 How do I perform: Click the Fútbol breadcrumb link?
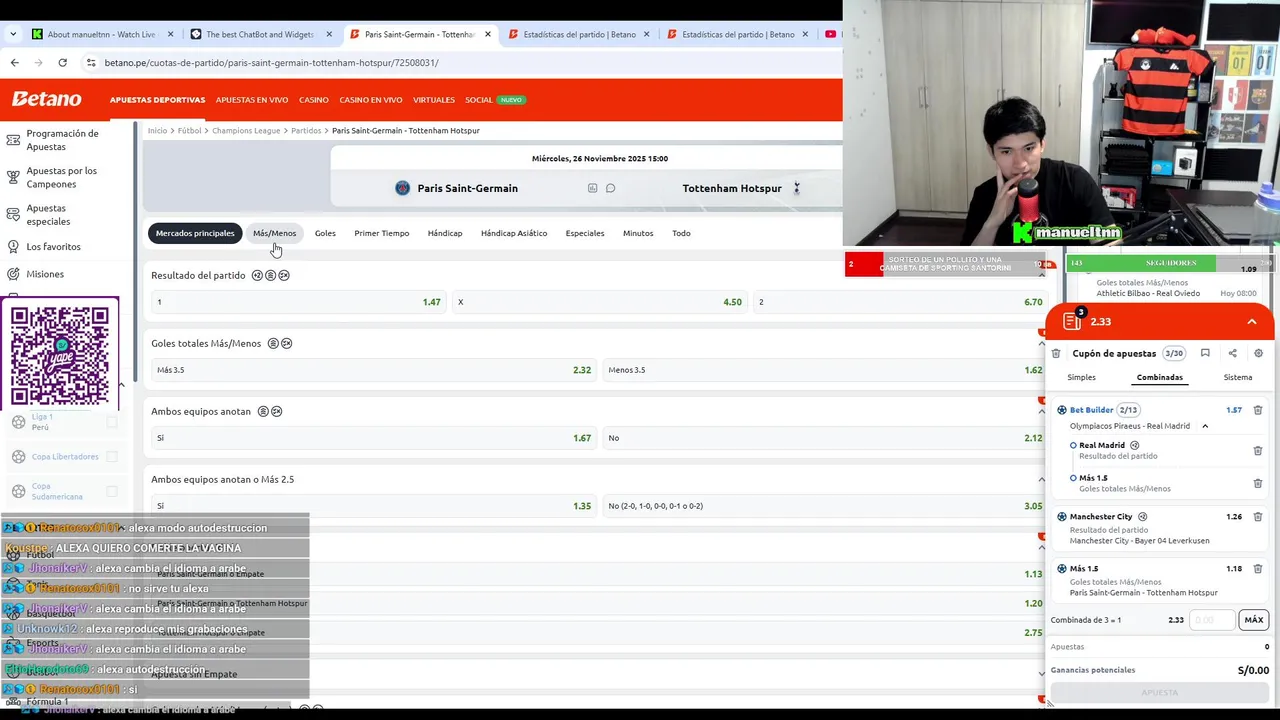(189, 130)
